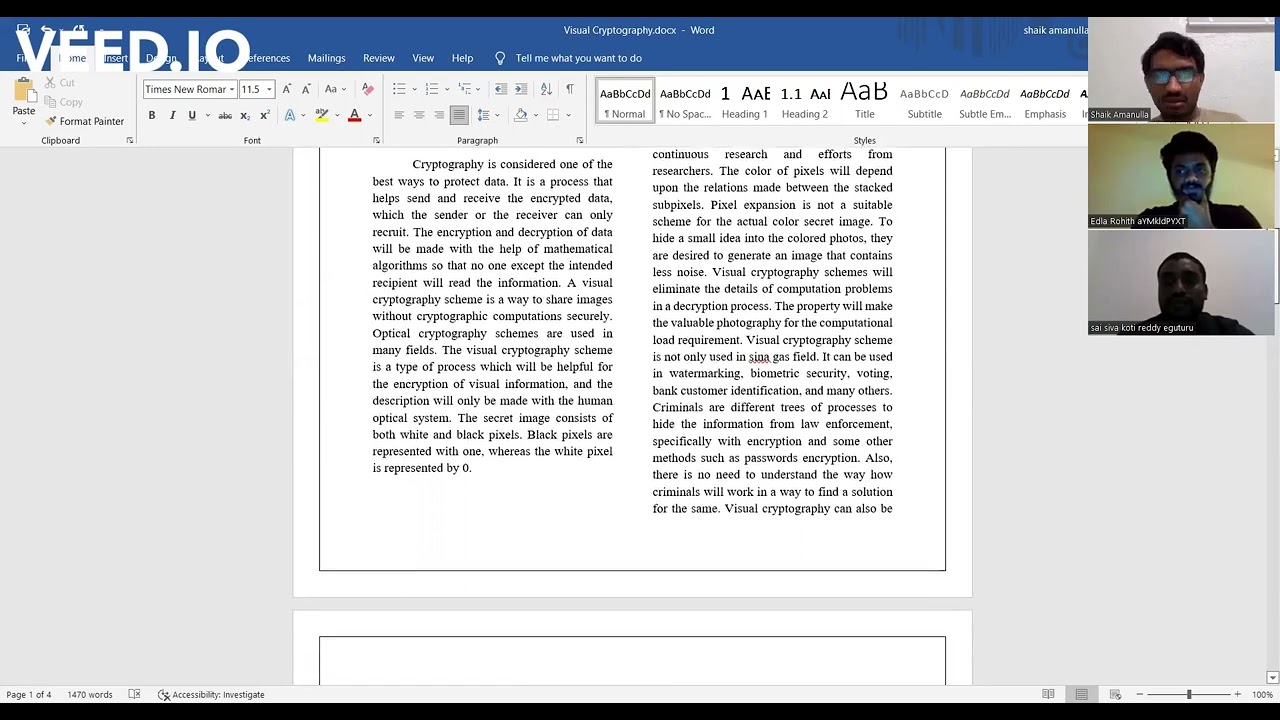
Task: Toggle justify paragraph alignment
Action: pos(458,115)
